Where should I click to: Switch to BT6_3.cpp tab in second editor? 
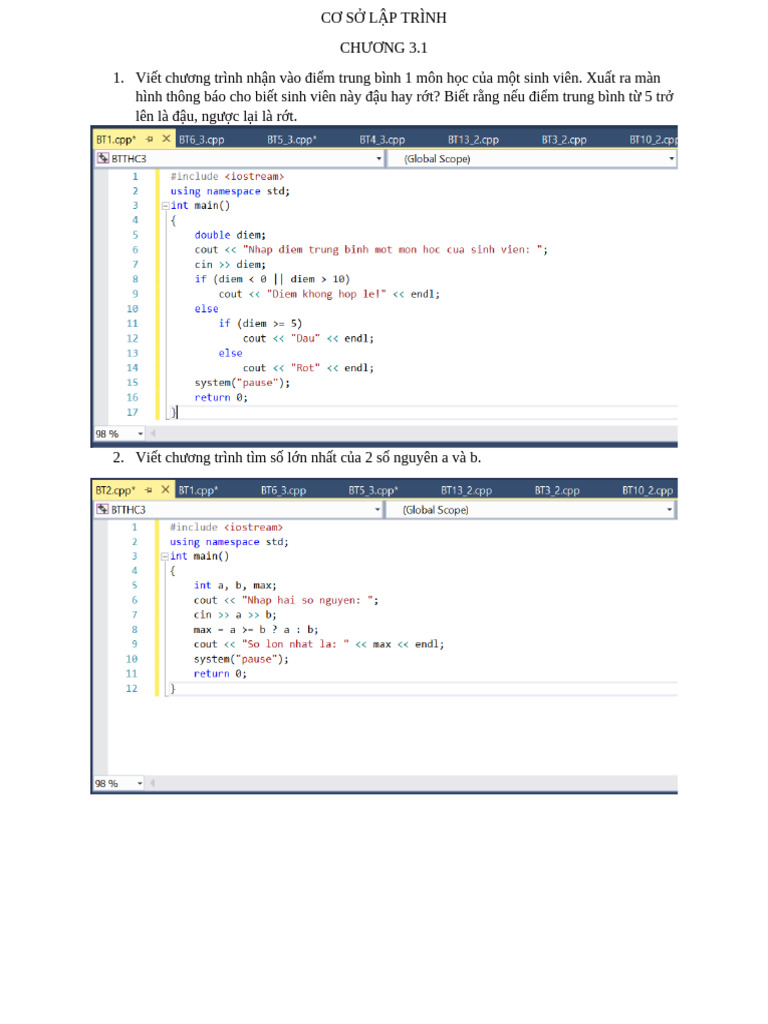[x=283, y=490]
